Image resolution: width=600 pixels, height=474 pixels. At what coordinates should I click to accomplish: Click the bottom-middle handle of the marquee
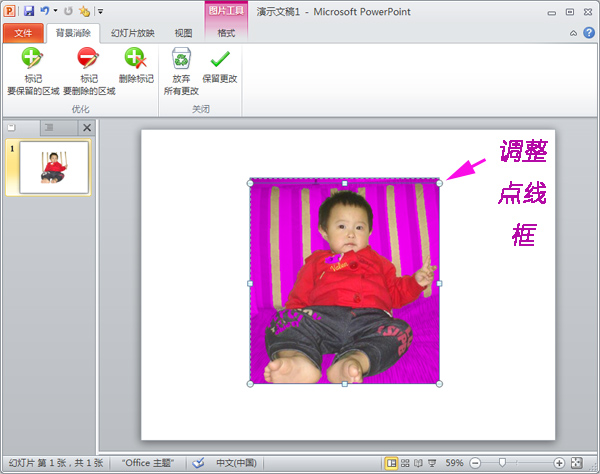(345, 384)
